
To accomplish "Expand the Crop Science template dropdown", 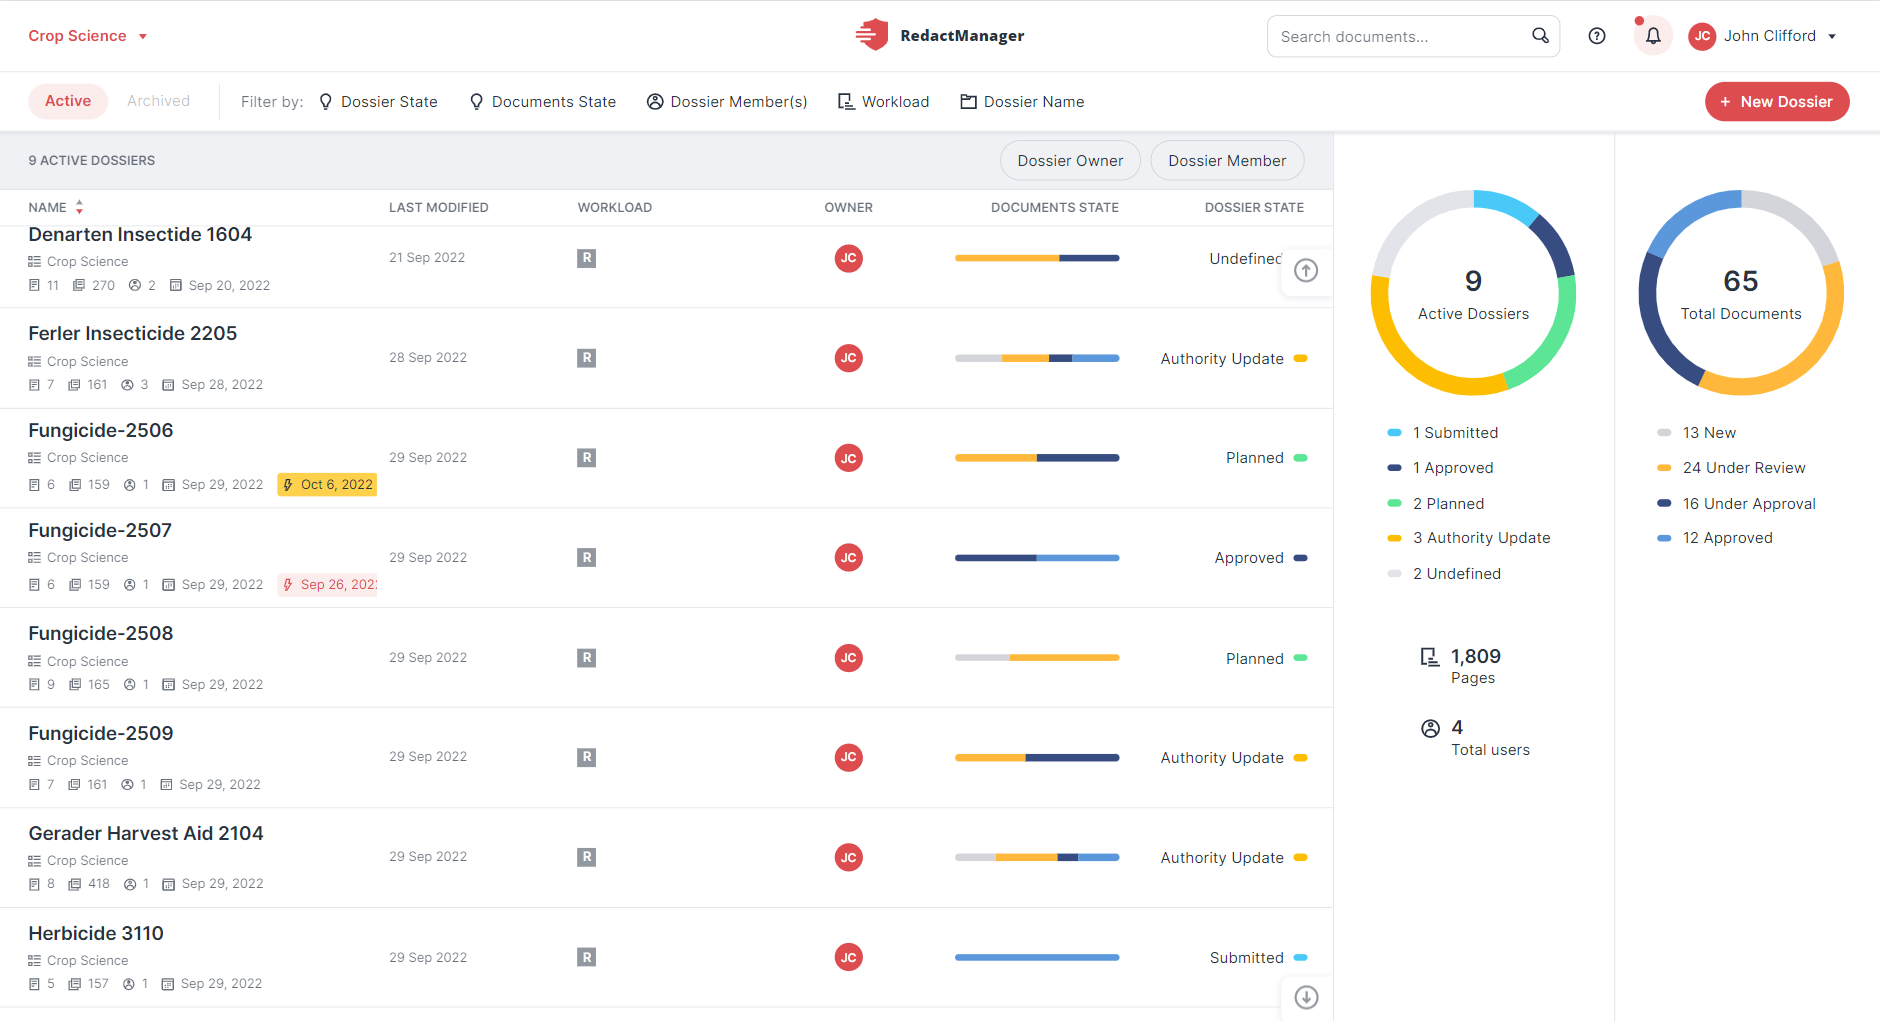I will (x=88, y=36).
